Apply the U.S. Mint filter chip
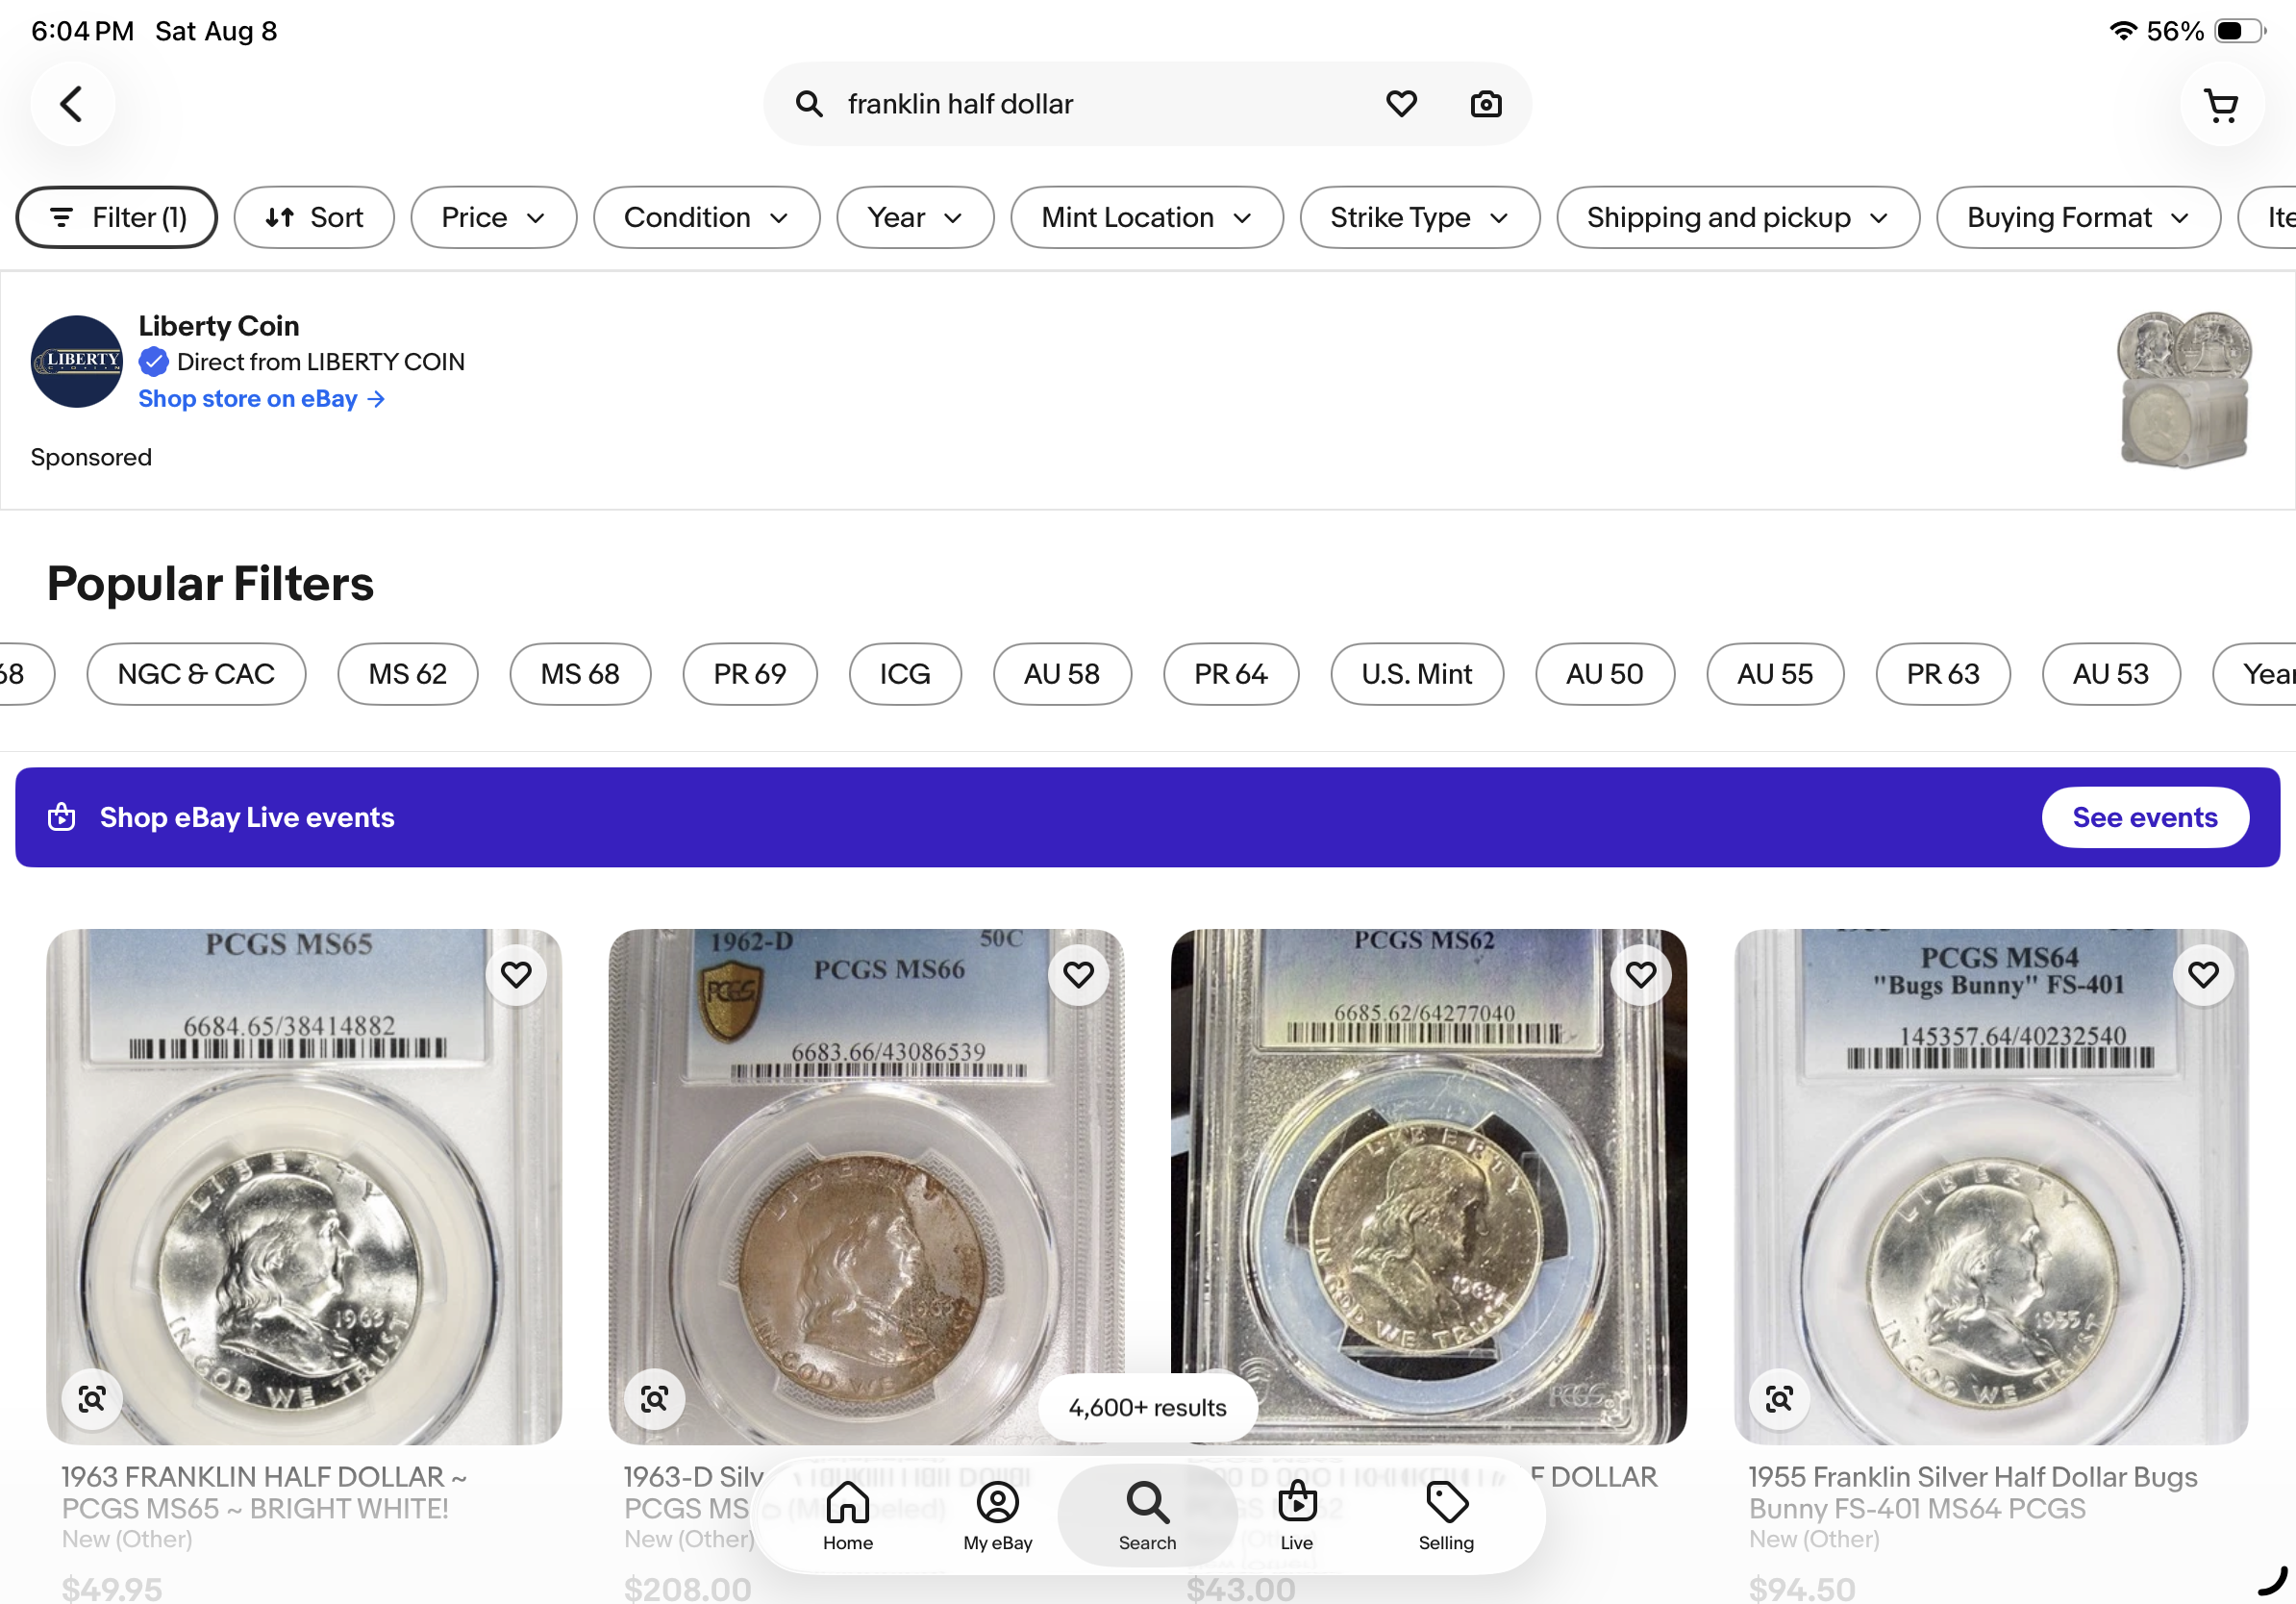This screenshot has width=2296, height=1604. 1417,674
